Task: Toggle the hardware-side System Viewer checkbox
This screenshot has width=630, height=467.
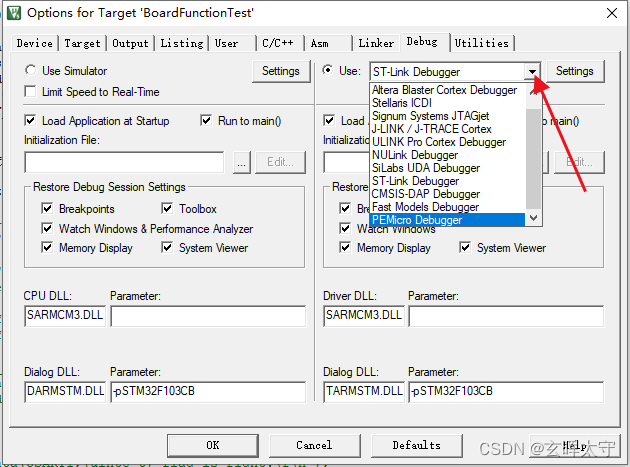Action: coord(465,248)
